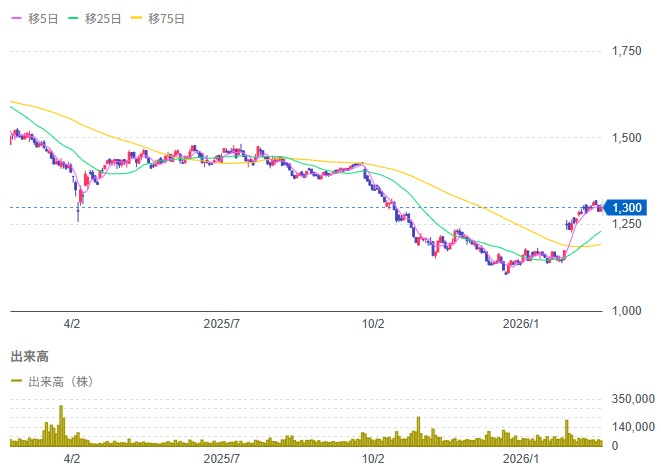Select the 4/2 date on price chart axis

pos(72,324)
